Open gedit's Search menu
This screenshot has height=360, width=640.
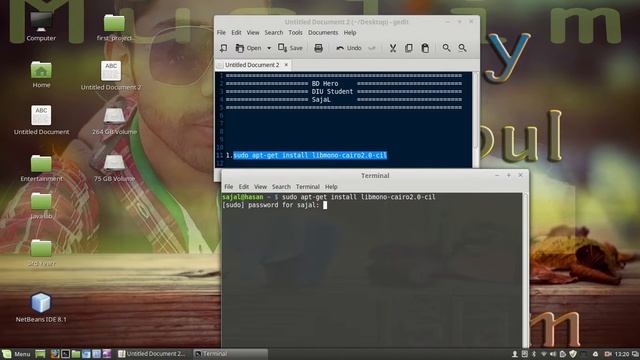pyautogui.click(x=273, y=32)
